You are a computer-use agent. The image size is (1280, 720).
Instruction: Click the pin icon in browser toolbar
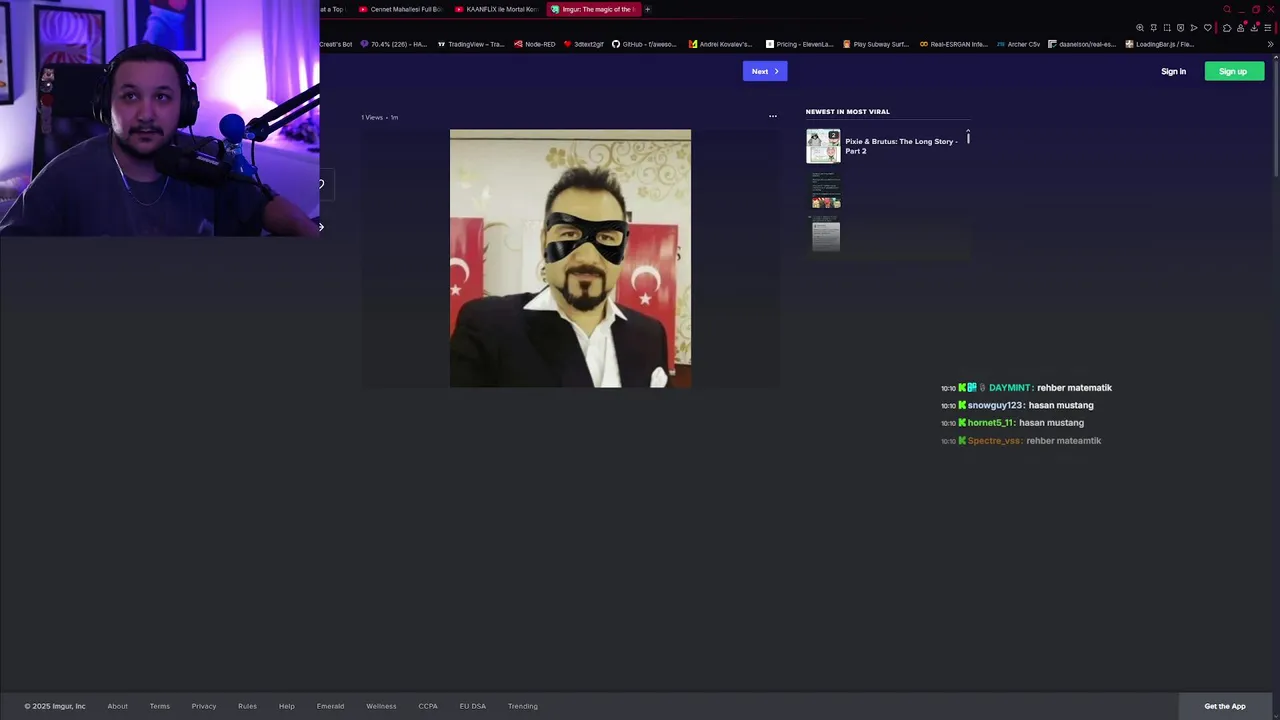(x=1154, y=28)
